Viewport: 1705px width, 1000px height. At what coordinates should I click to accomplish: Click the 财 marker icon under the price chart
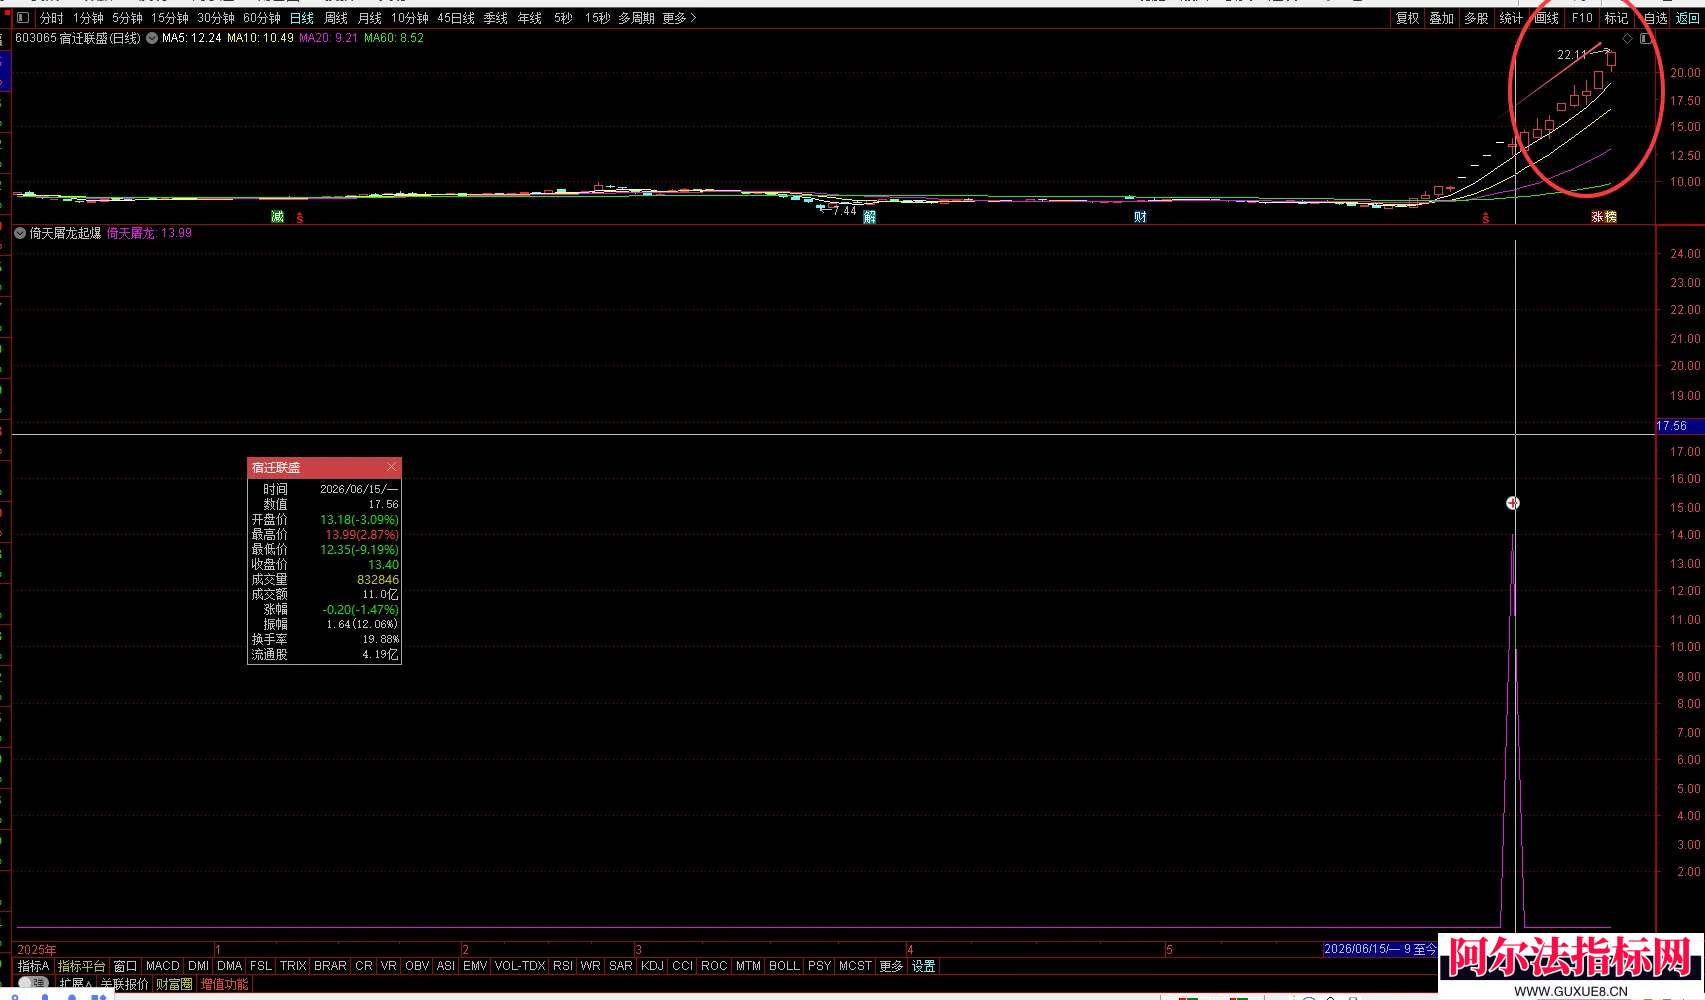(x=1140, y=217)
